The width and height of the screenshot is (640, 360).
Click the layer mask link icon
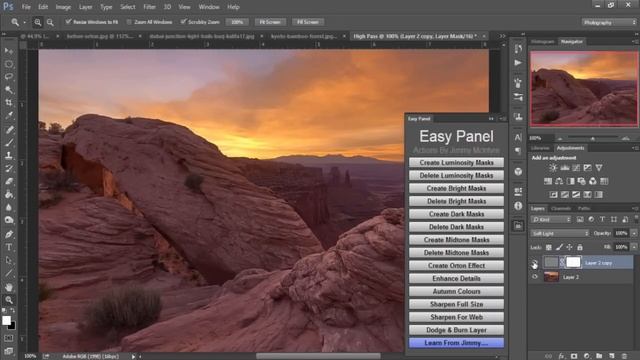click(x=562, y=262)
